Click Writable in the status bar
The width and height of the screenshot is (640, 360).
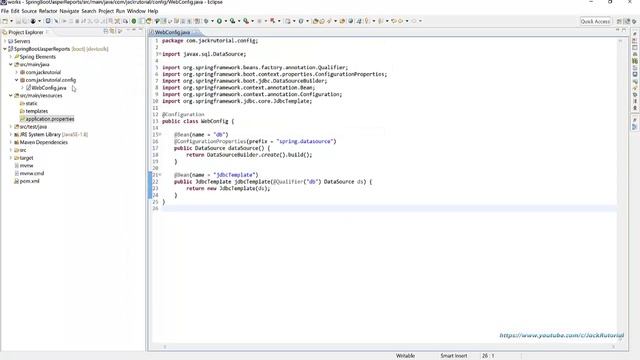pos(405,356)
